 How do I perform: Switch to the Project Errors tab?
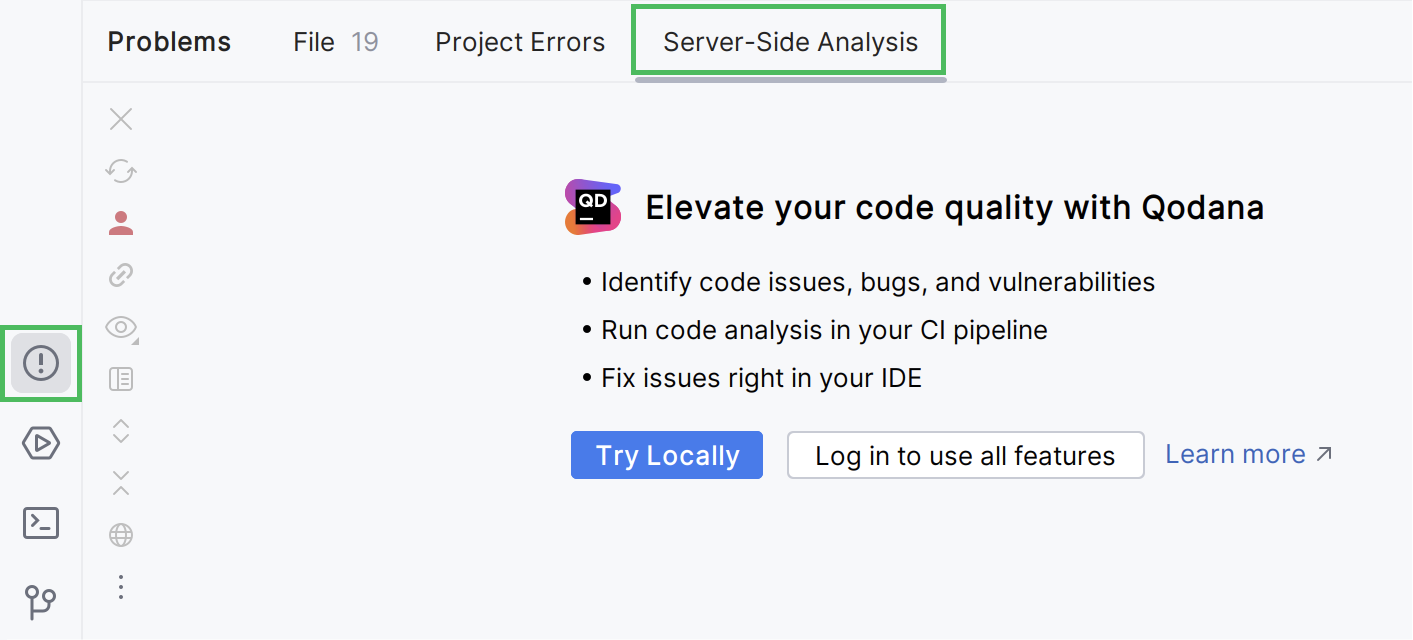pos(520,42)
